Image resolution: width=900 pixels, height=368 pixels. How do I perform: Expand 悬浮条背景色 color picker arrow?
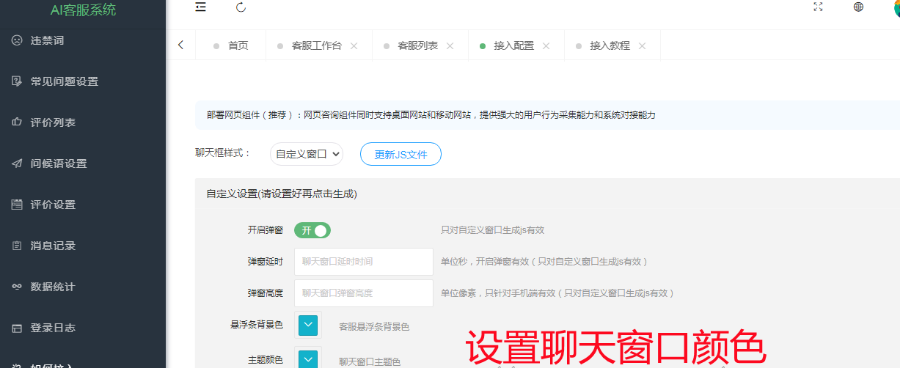[308, 326]
